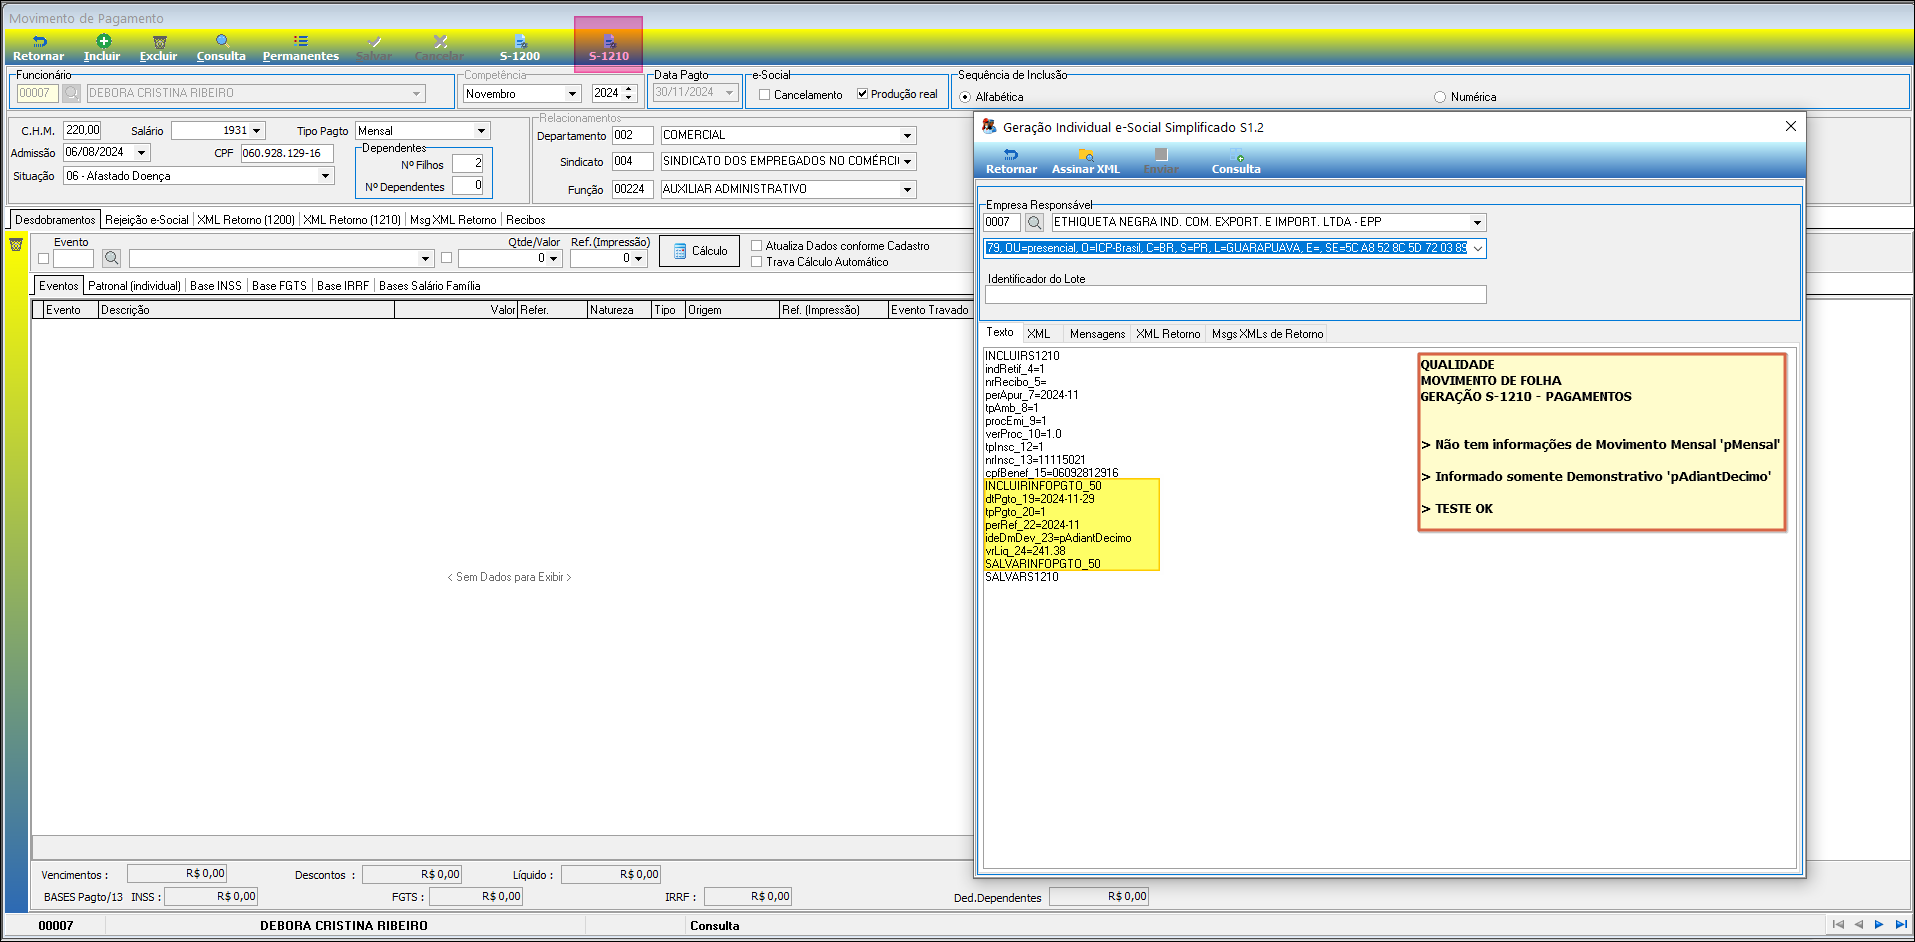
Task: Go to last record navigation arrow
Action: coord(1900,925)
